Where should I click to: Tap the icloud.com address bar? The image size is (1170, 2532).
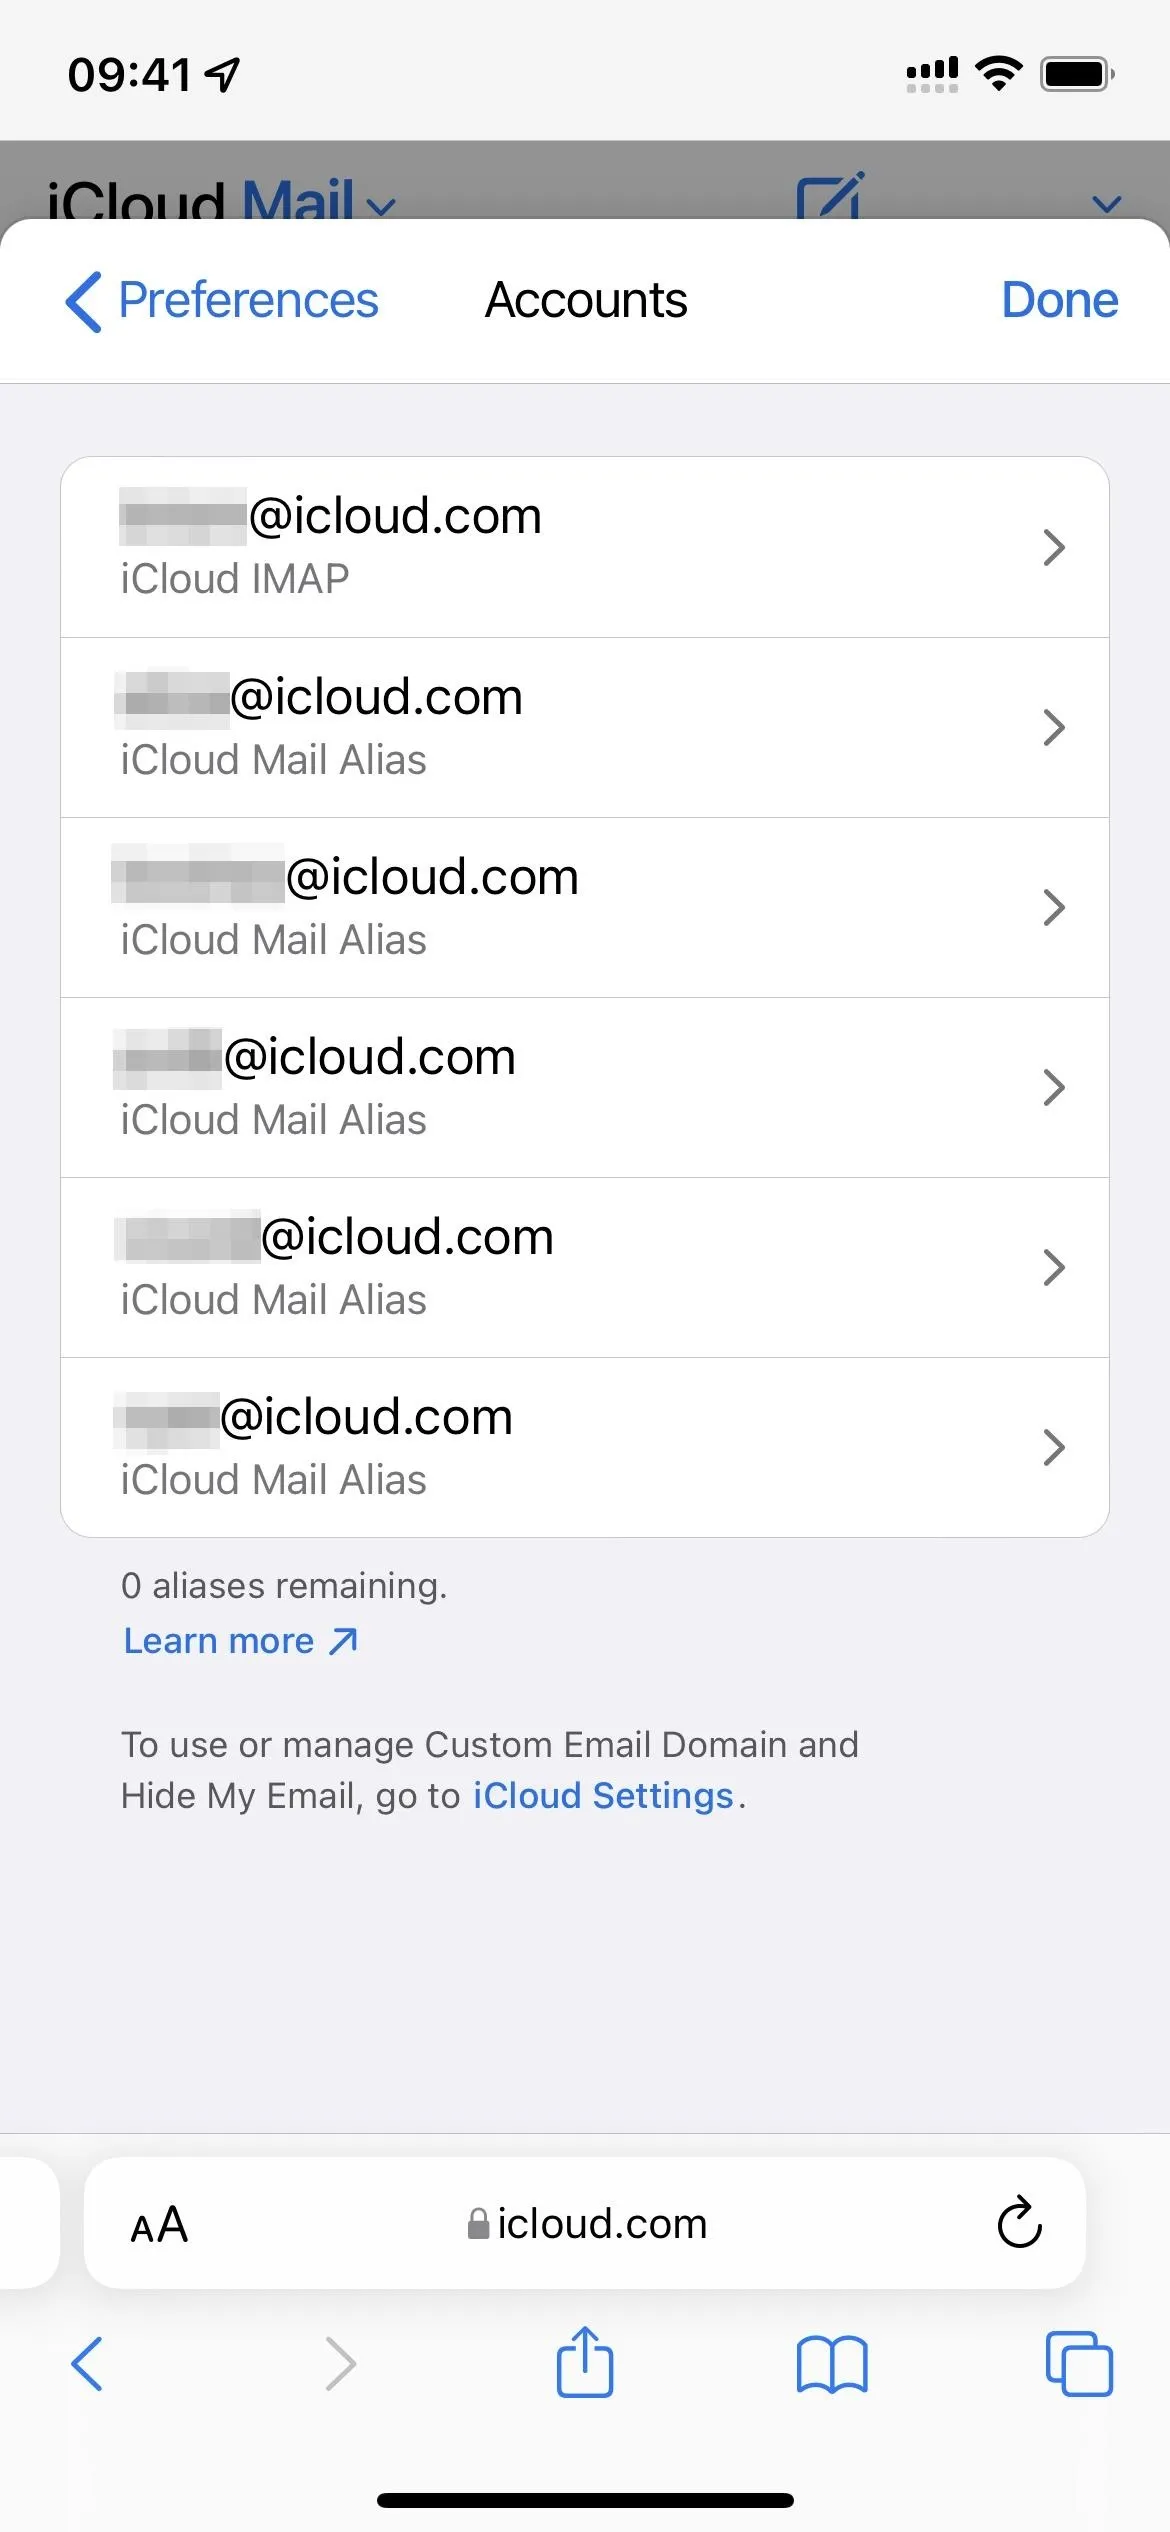pos(585,2223)
